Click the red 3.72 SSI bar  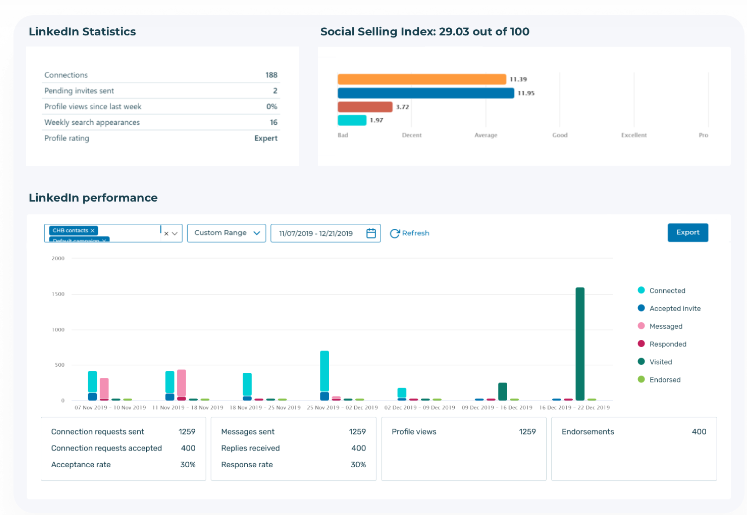tap(365, 107)
